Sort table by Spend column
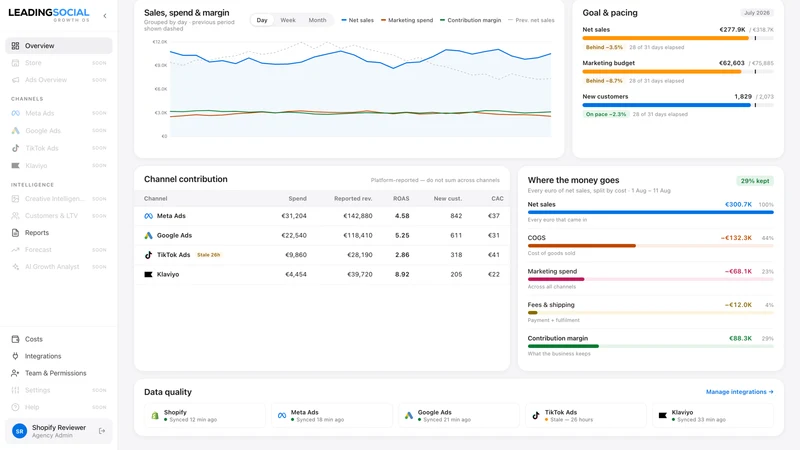Image resolution: width=800 pixels, height=450 pixels. [x=297, y=198]
